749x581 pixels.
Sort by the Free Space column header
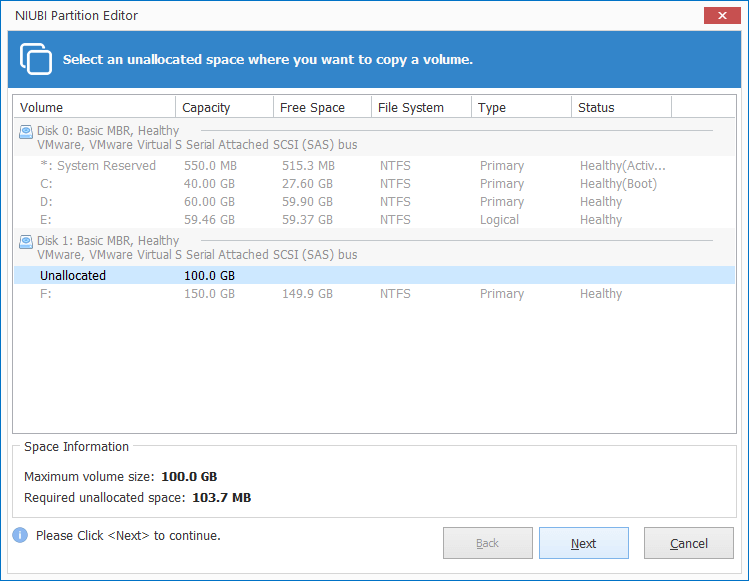[x=321, y=108]
